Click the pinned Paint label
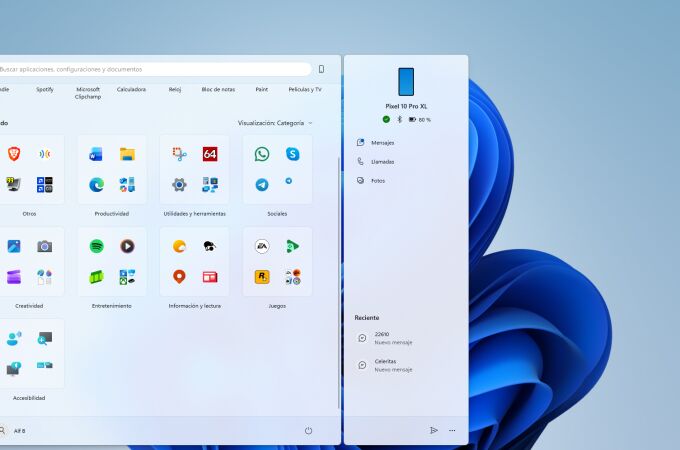 [x=262, y=89]
